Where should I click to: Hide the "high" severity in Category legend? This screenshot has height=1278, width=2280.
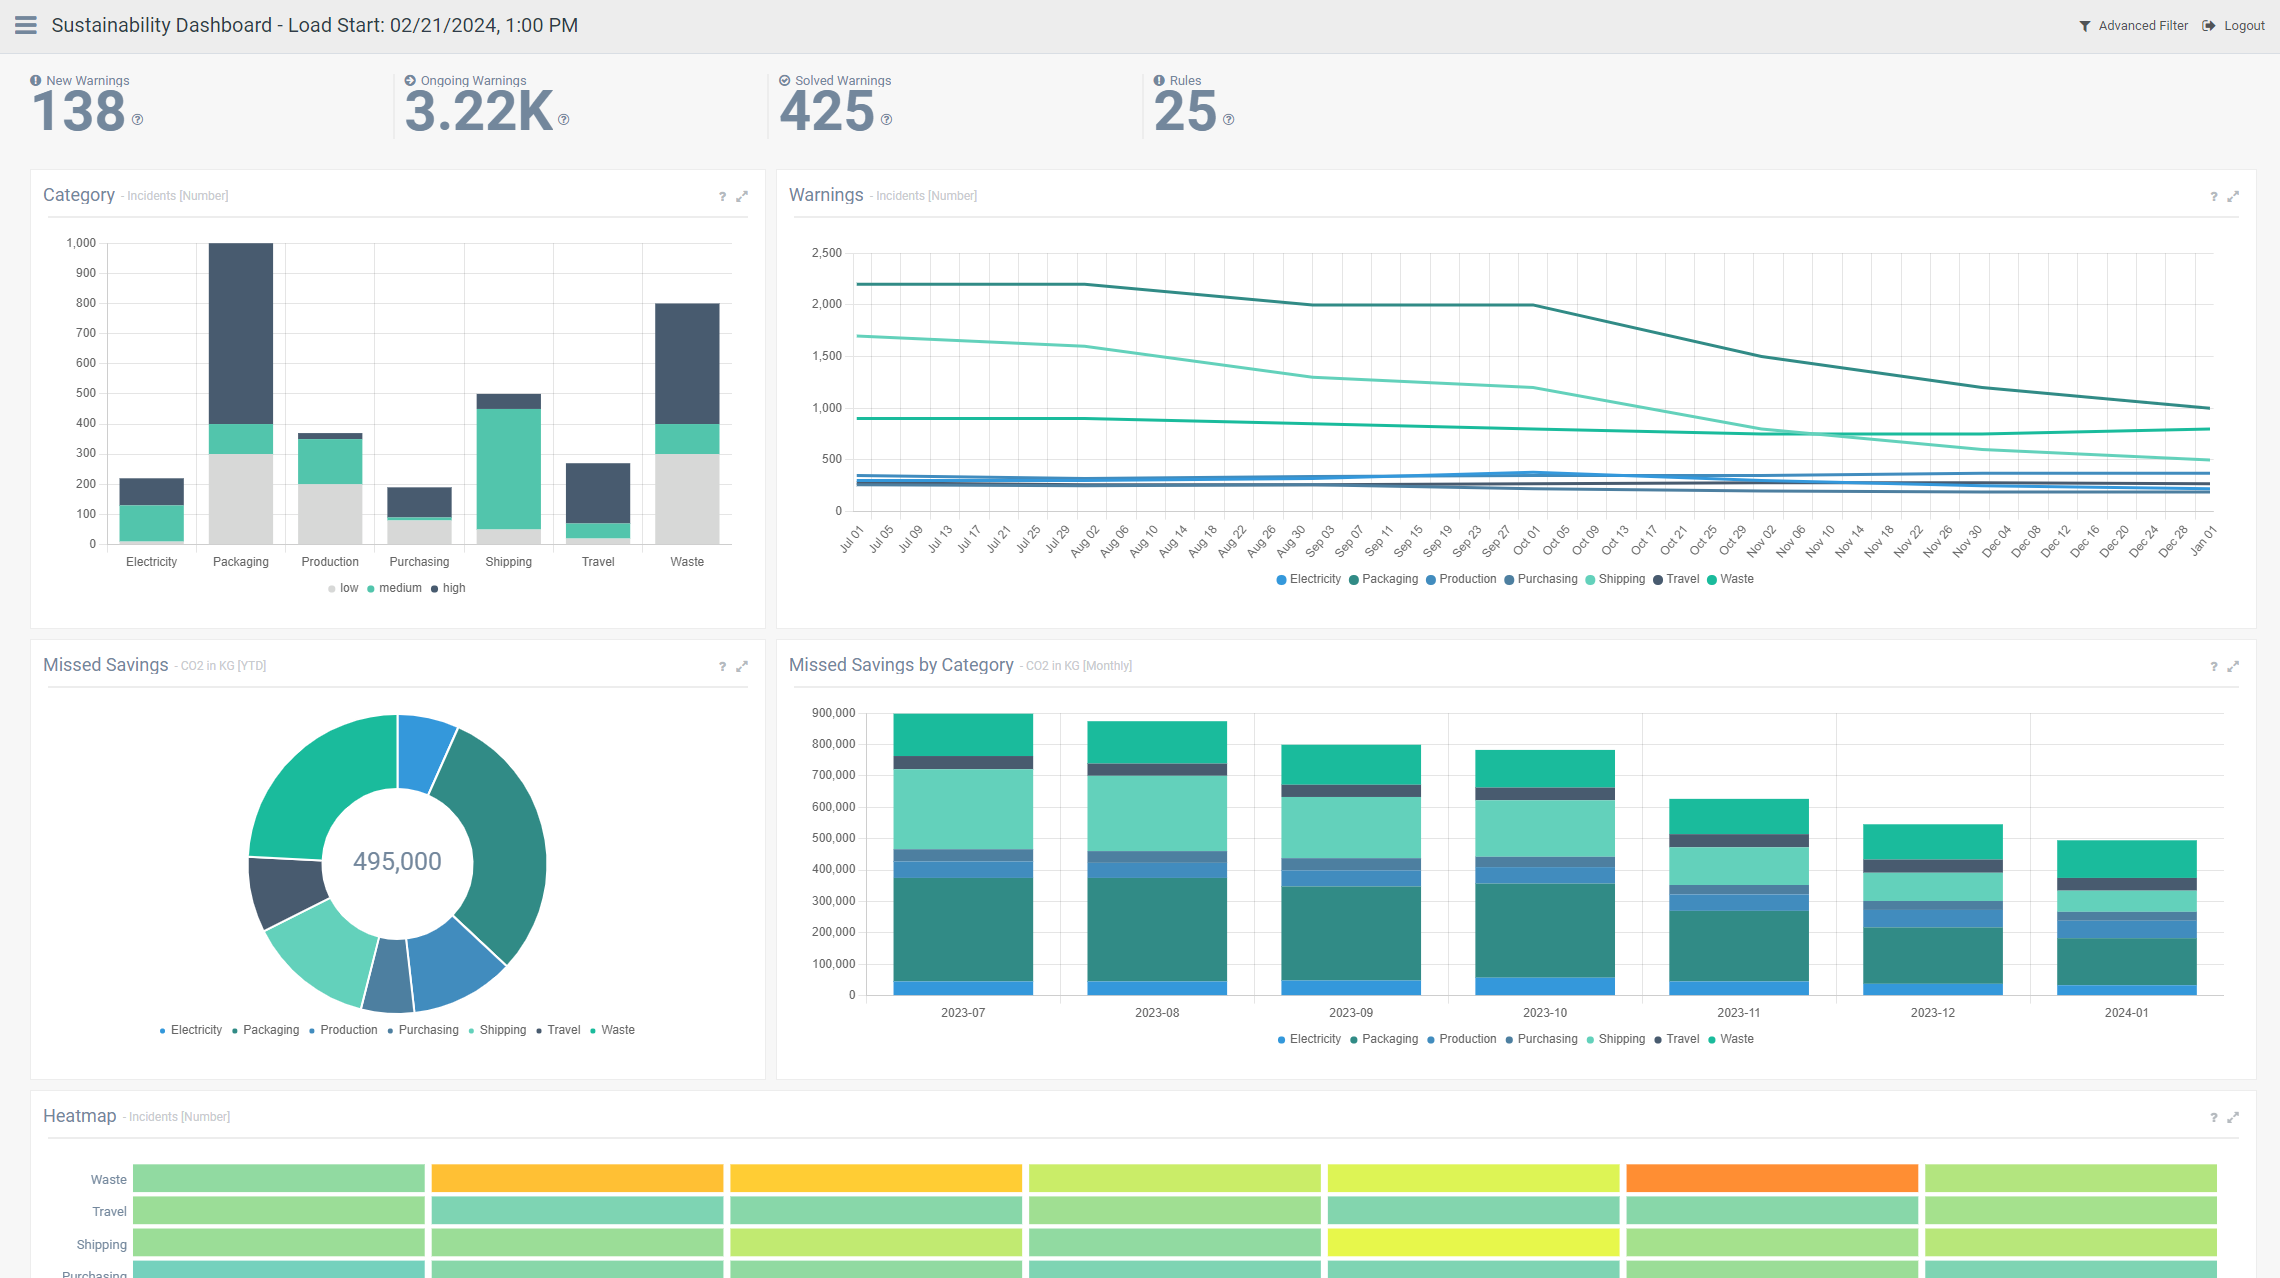pos(449,588)
